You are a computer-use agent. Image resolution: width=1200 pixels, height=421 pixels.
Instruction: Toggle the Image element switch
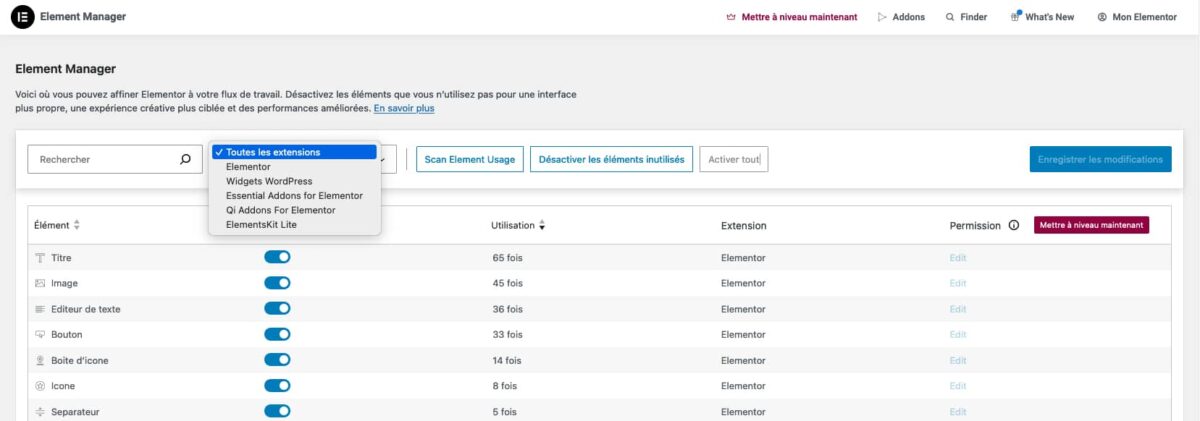[277, 283]
